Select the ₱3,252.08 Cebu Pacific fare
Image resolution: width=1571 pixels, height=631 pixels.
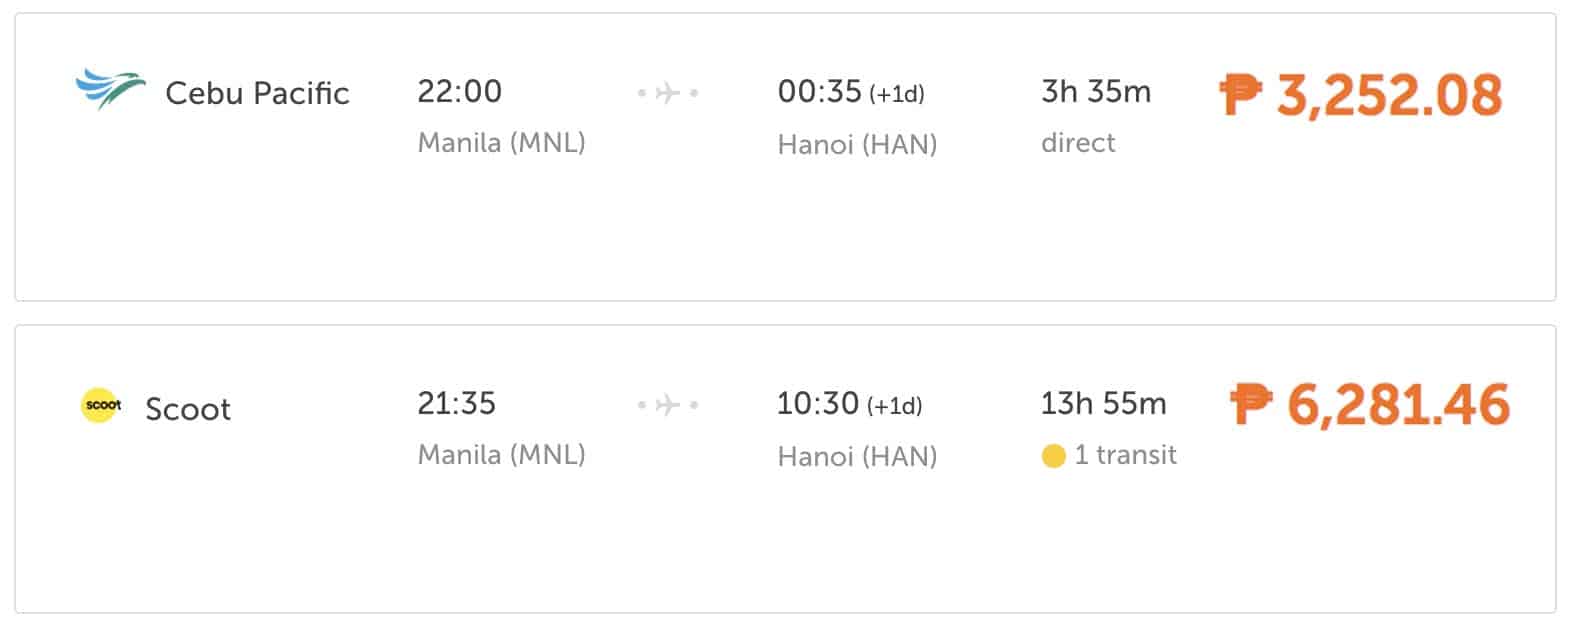1389,96
